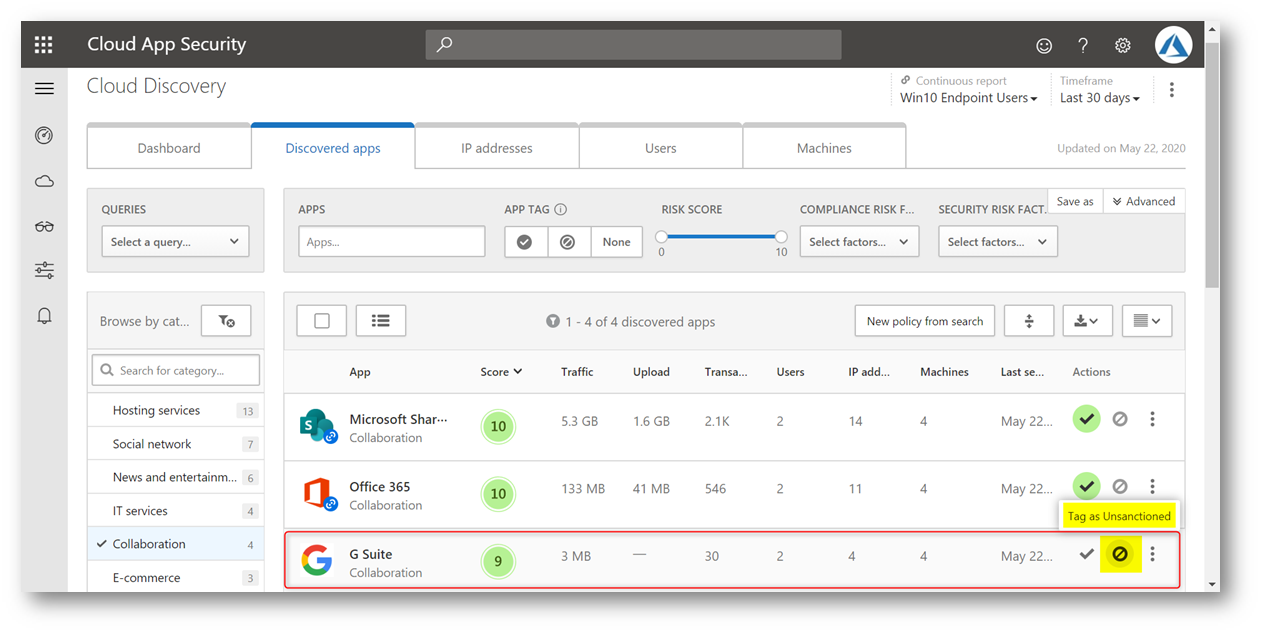Click the risk score slider track
The width and height of the screenshot is (1262, 634).
(x=721, y=237)
